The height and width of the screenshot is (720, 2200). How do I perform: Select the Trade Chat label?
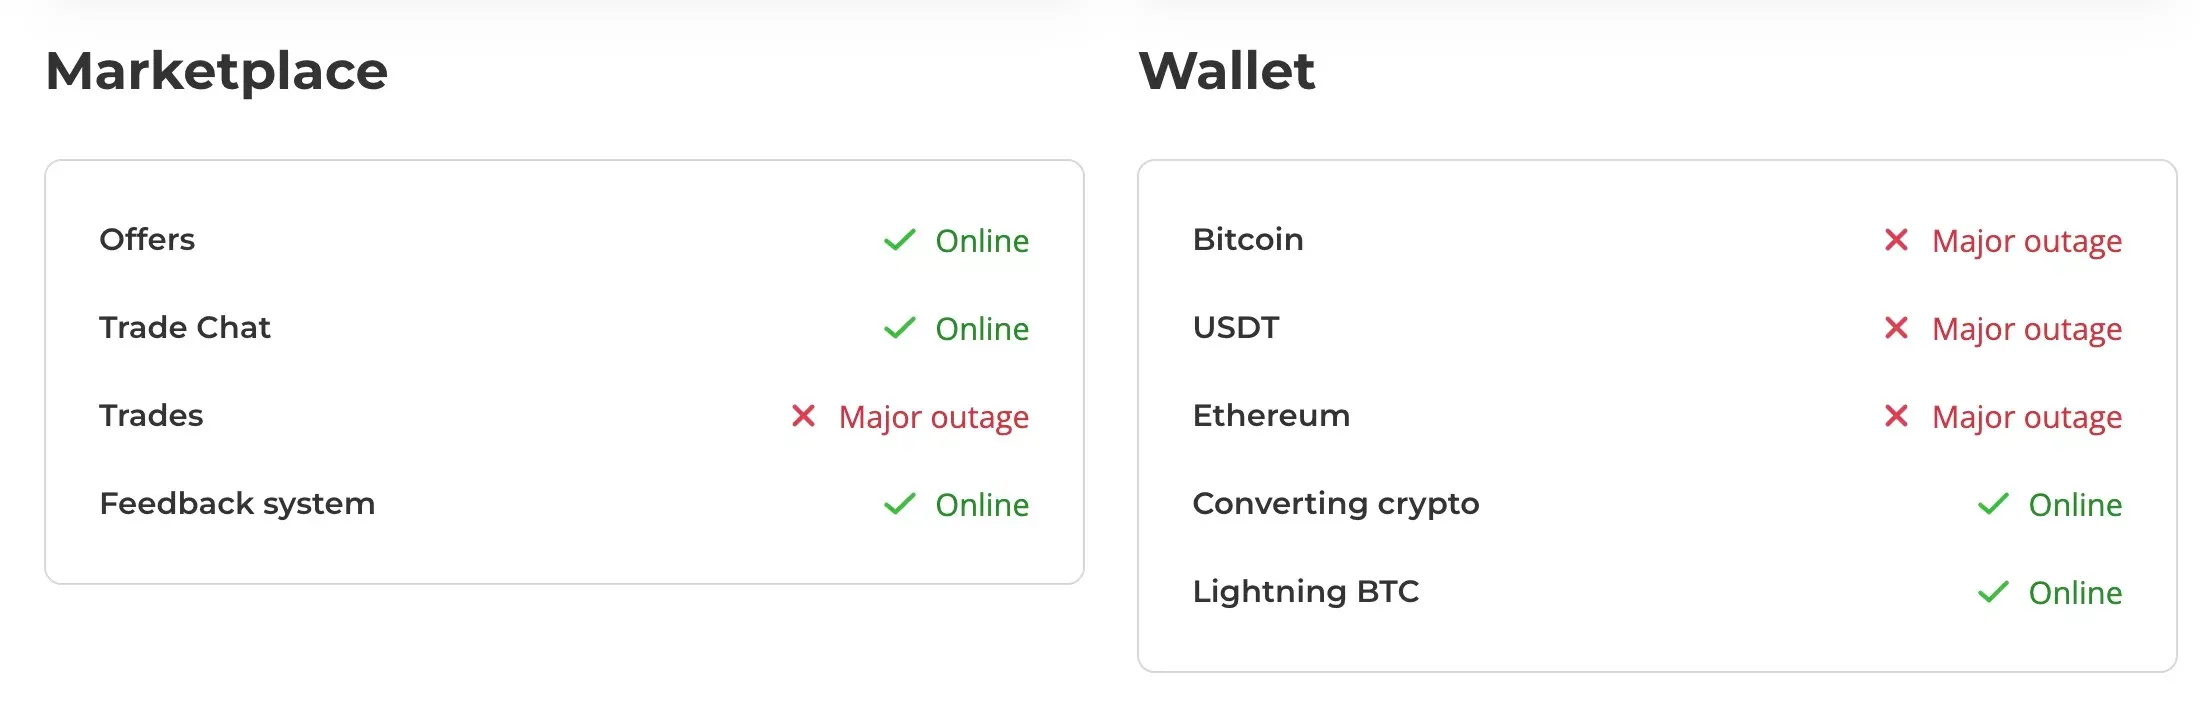pyautogui.click(x=185, y=328)
